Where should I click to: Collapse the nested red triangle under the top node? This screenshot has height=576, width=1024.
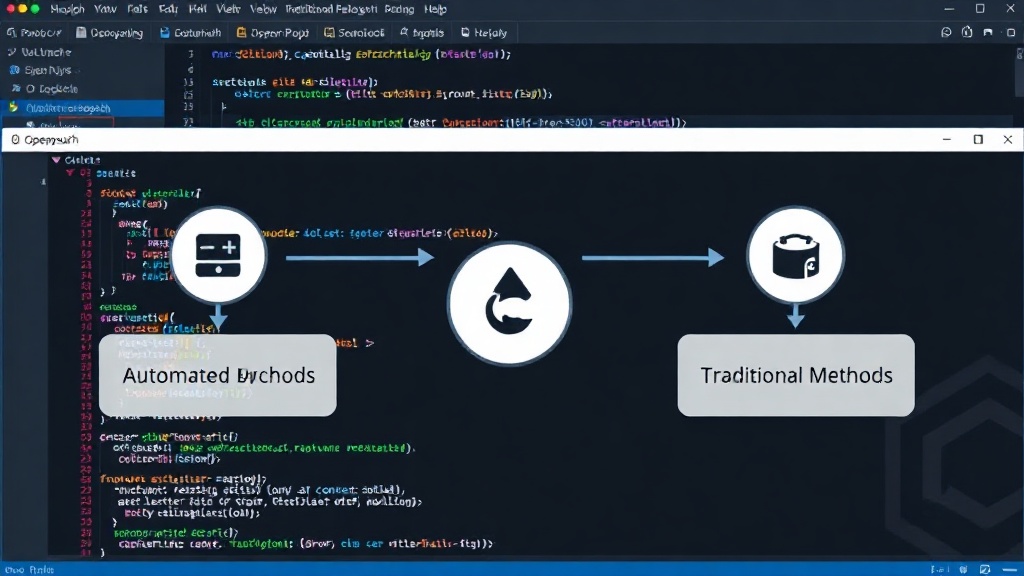[70, 173]
